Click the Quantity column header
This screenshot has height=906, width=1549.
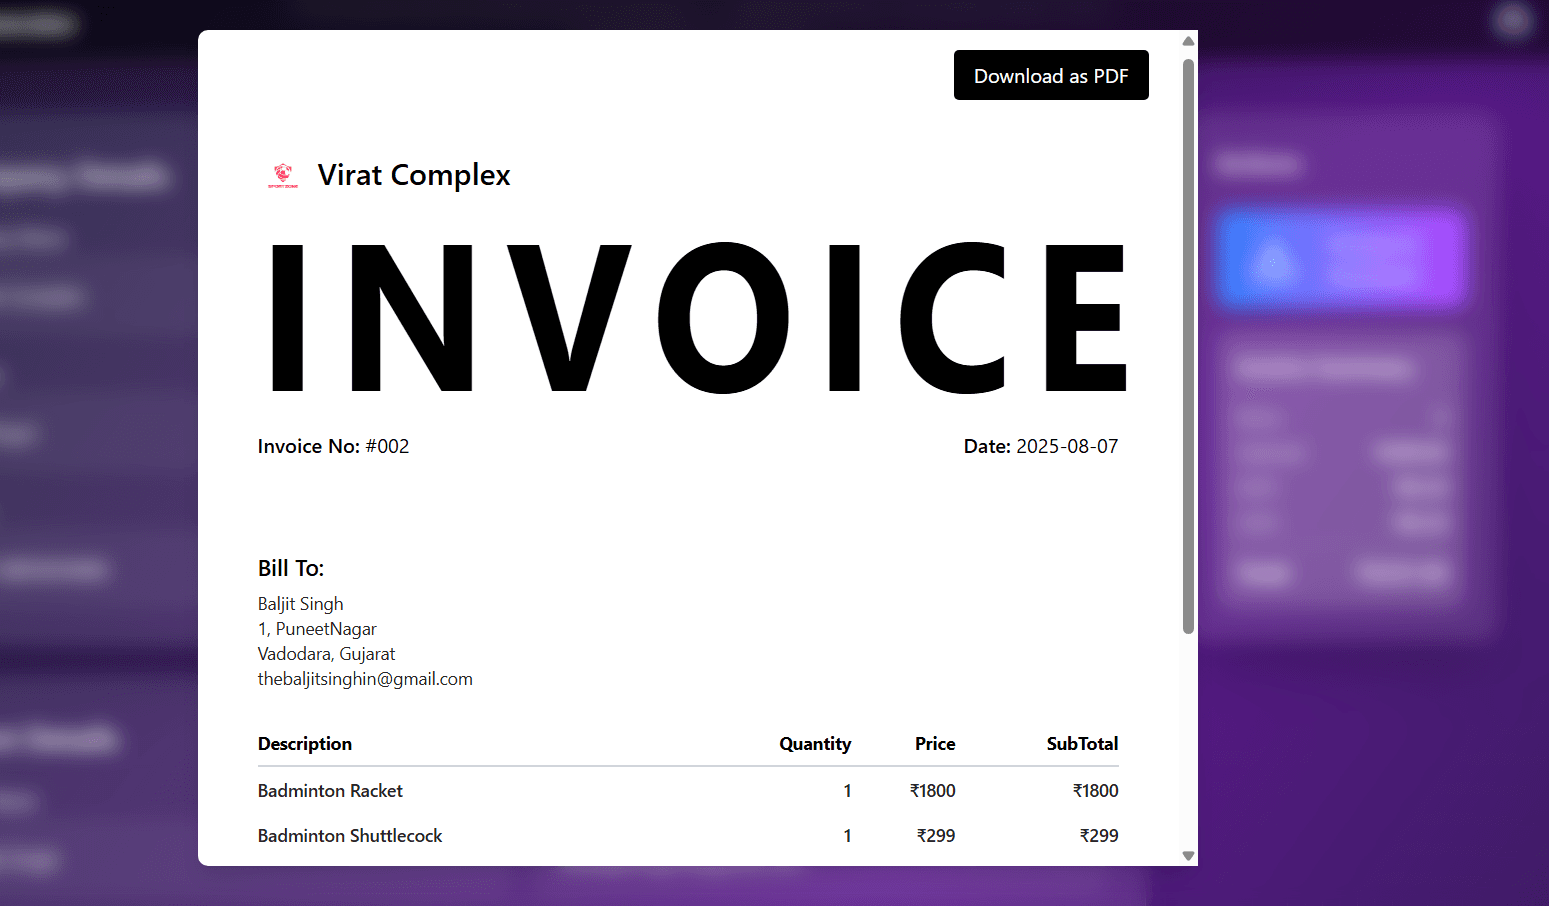pos(815,744)
